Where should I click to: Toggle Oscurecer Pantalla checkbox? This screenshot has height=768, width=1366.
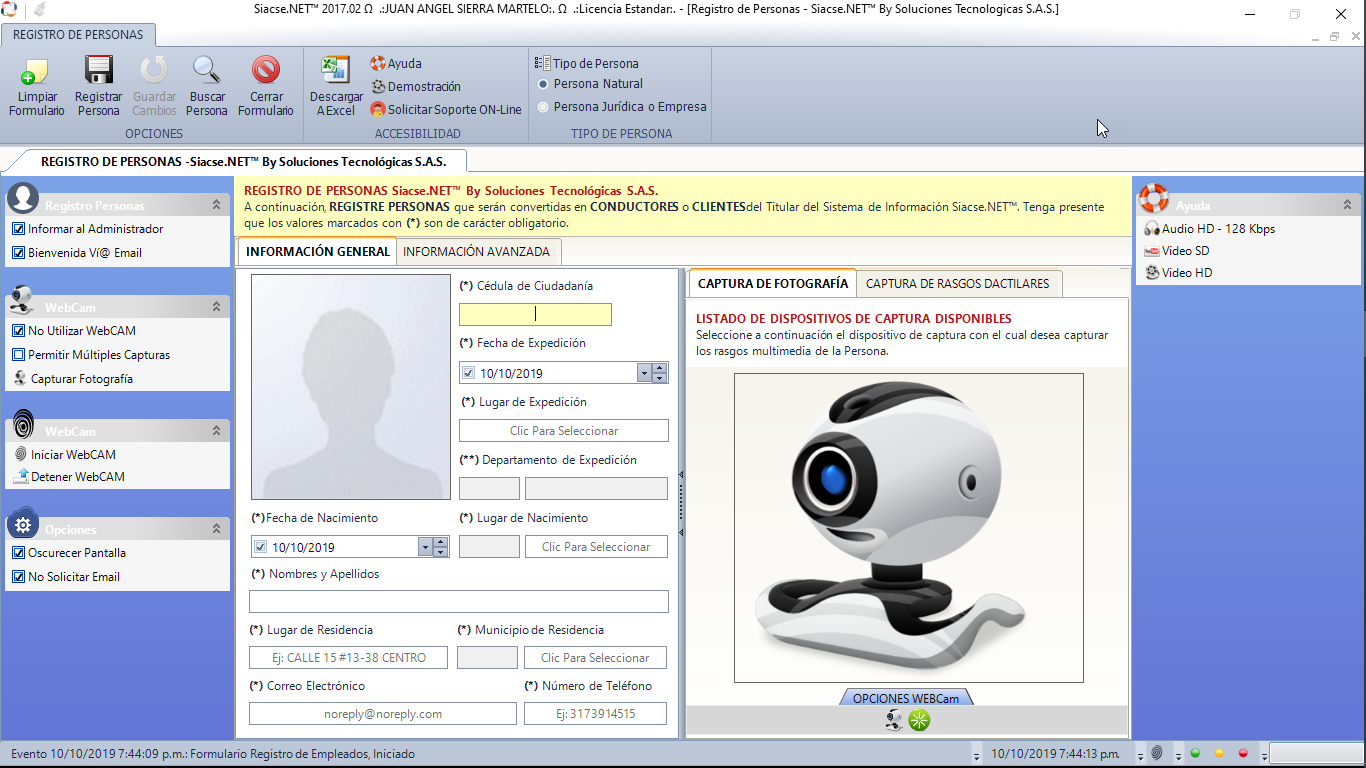(x=18, y=553)
